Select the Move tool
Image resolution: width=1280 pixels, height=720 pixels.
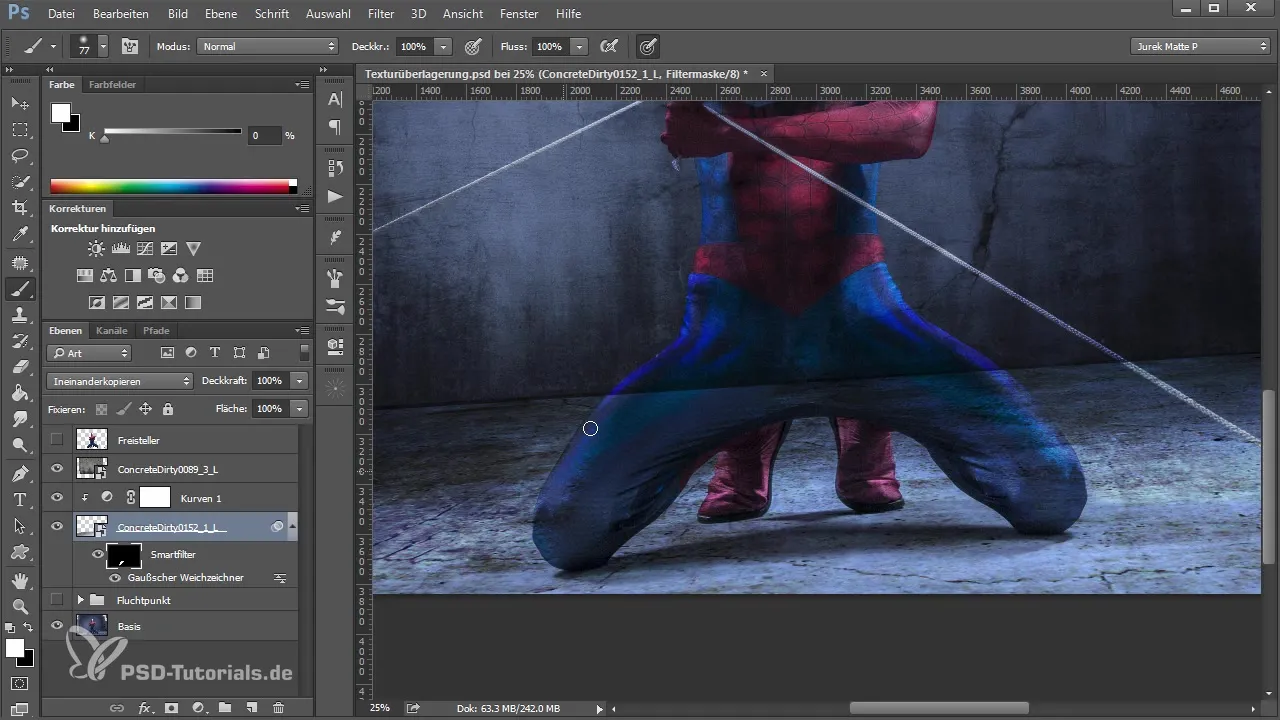(x=19, y=104)
